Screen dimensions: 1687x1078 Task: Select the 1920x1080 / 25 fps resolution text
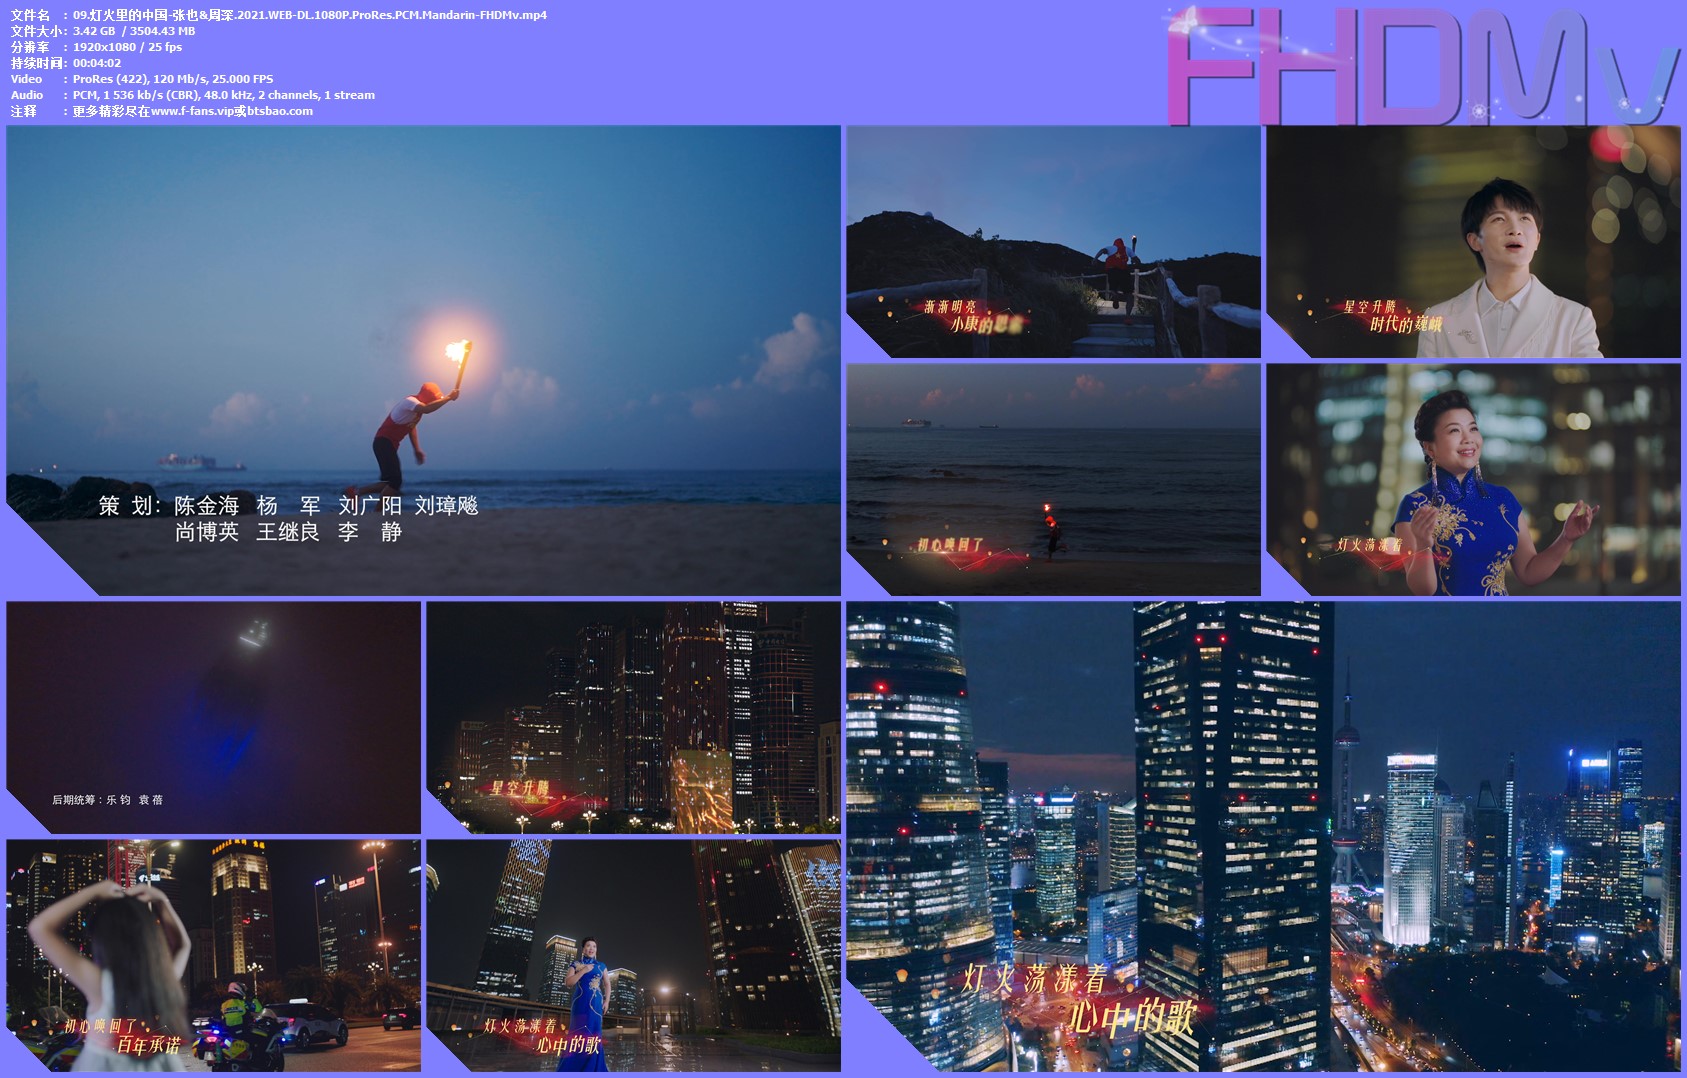(127, 47)
